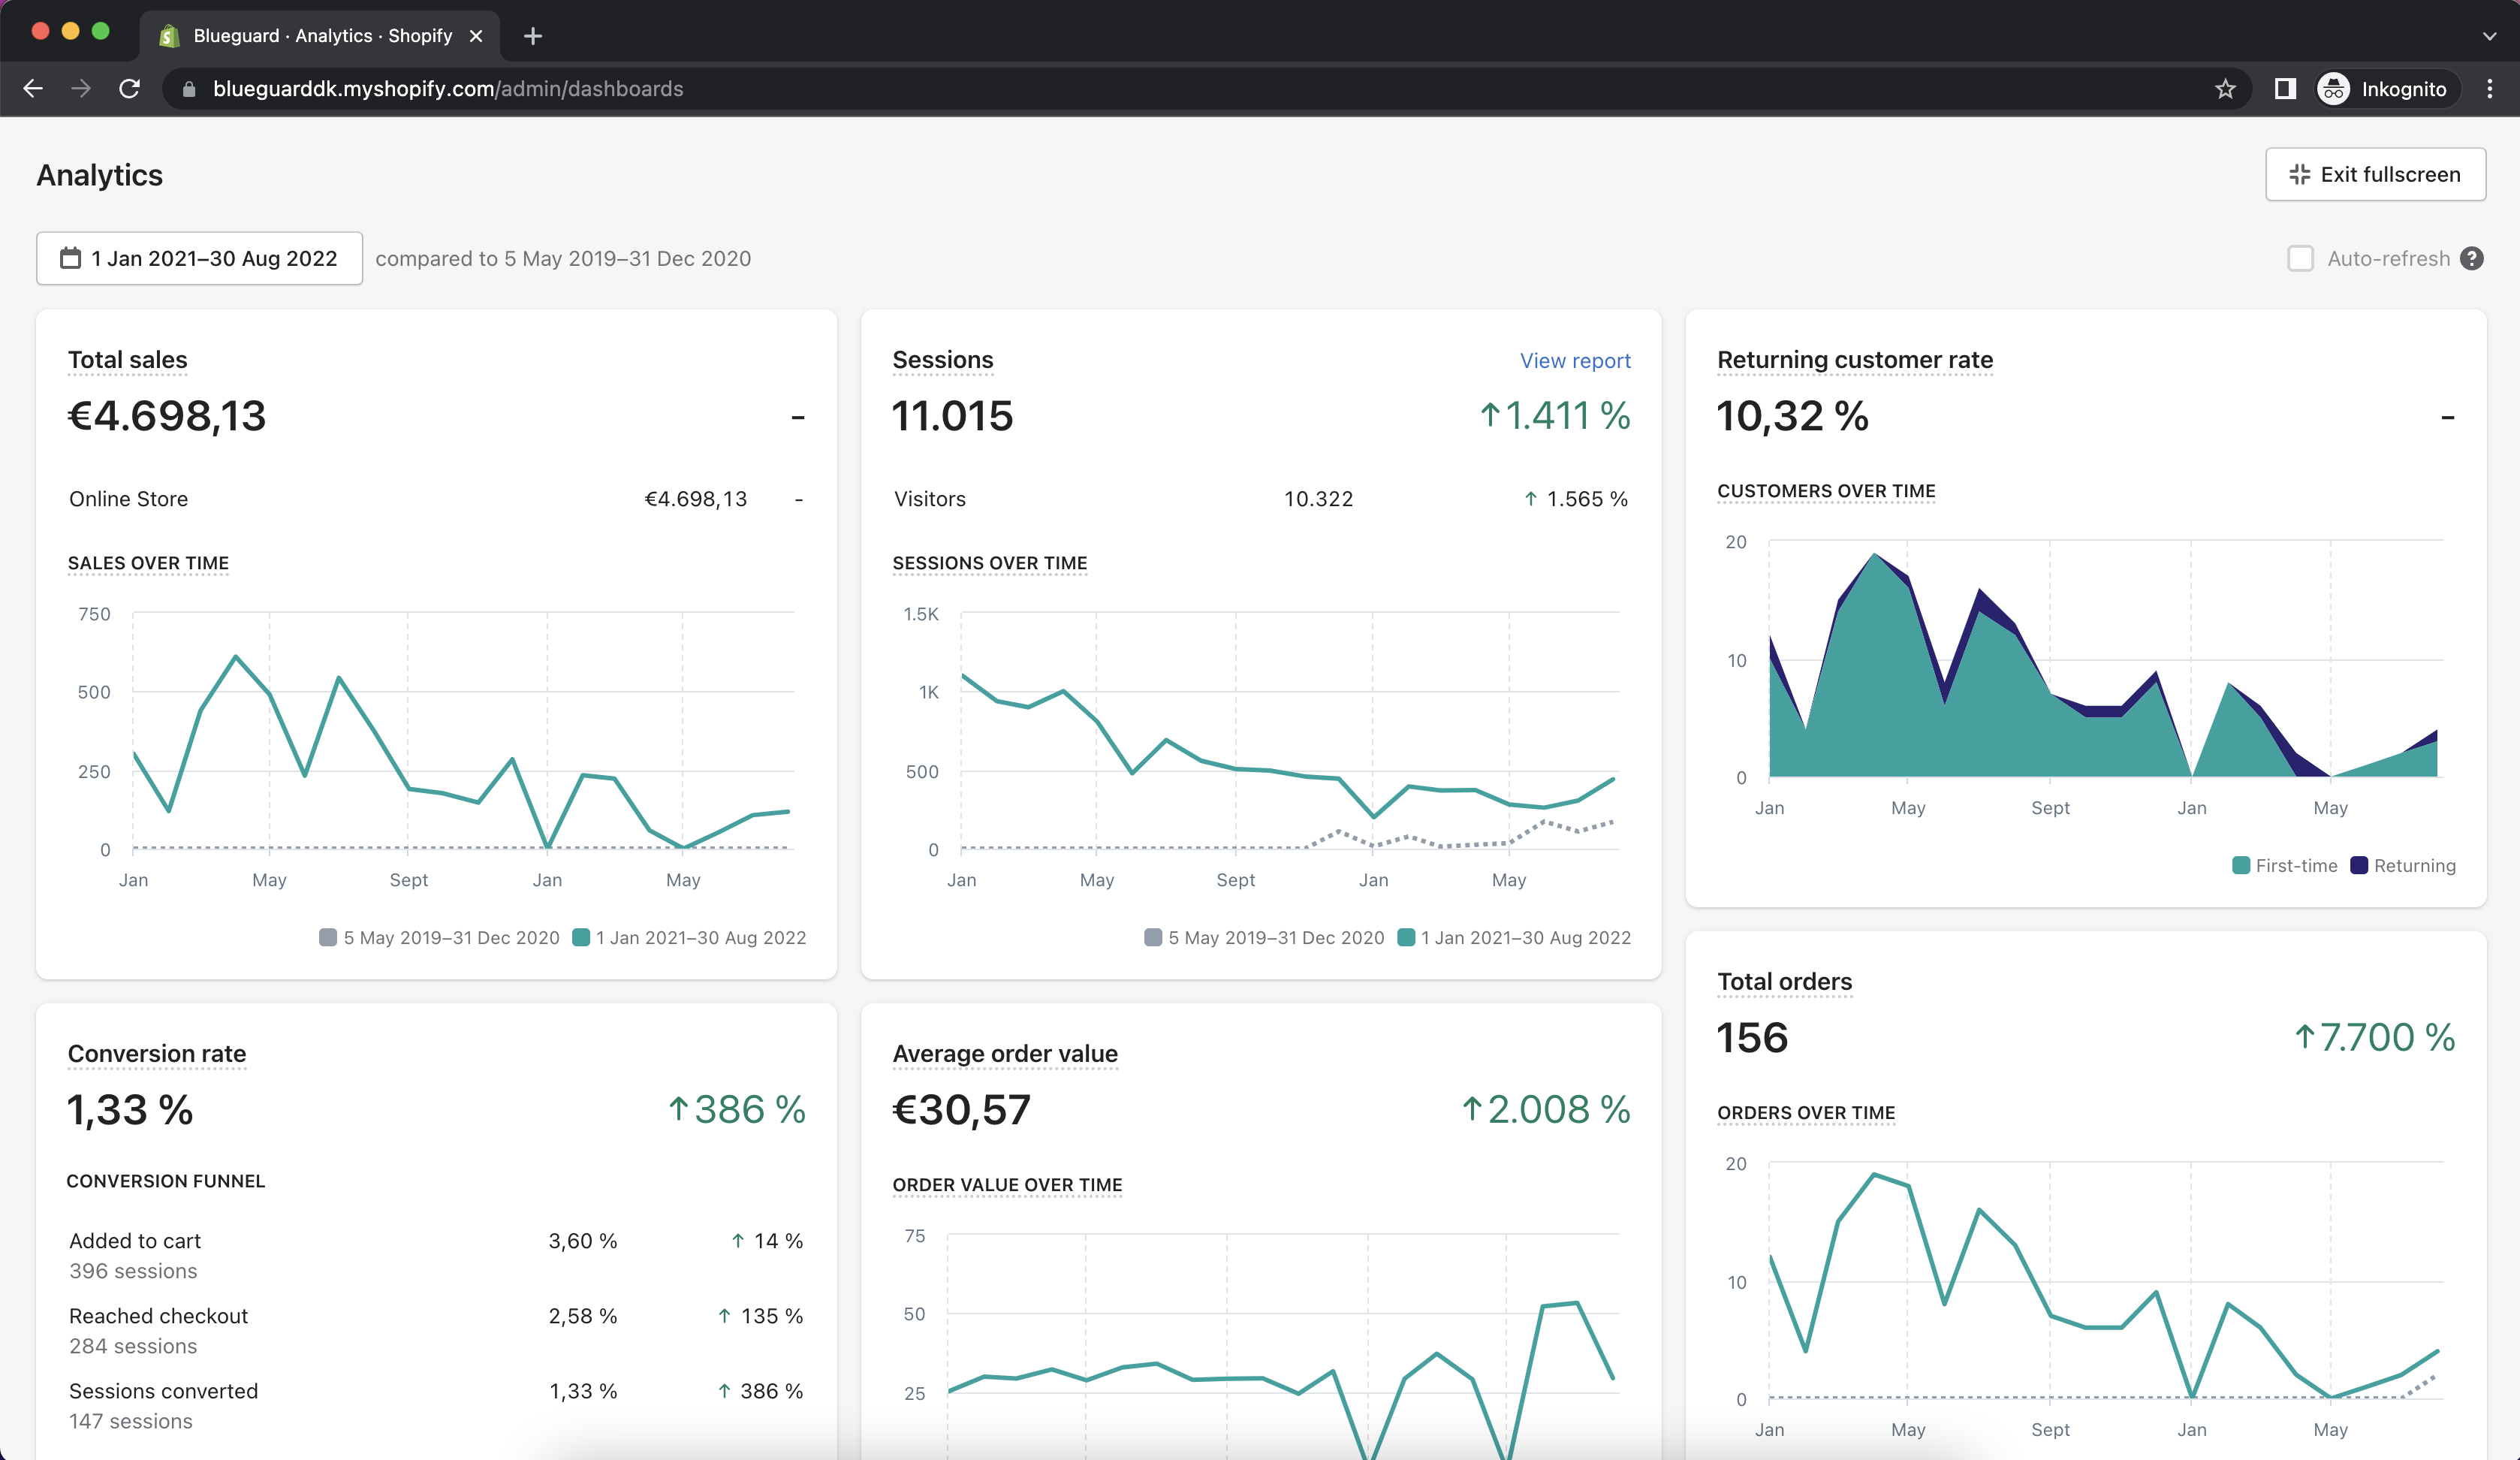
Task: Click the browser back arrow
Action: pos(33,89)
